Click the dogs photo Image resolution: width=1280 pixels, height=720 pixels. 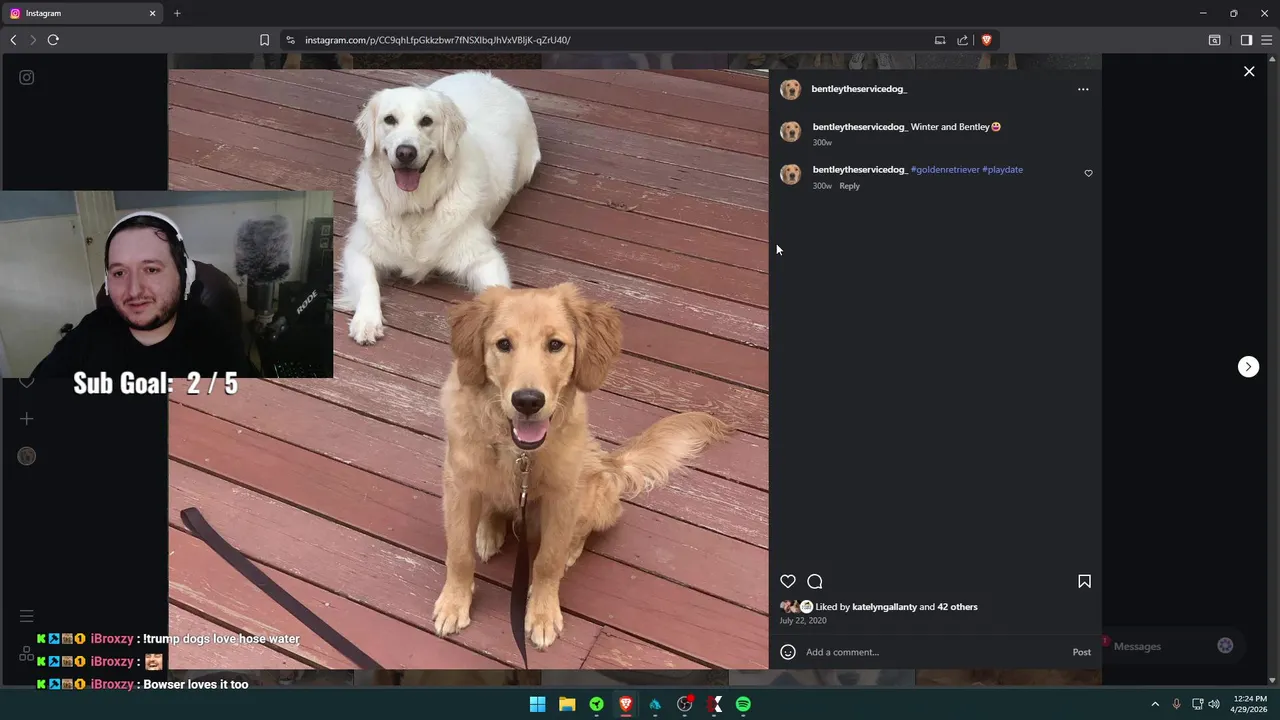(x=468, y=369)
